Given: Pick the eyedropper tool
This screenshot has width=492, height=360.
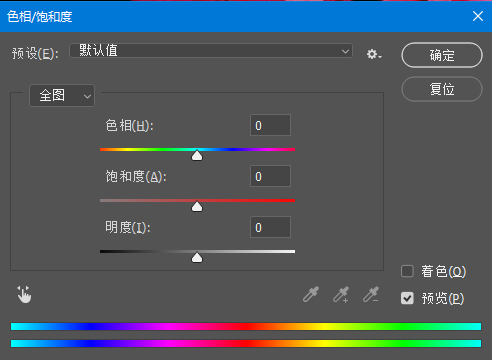Looking at the screenshot, I should pyautogui.click(x=311, y=294).
